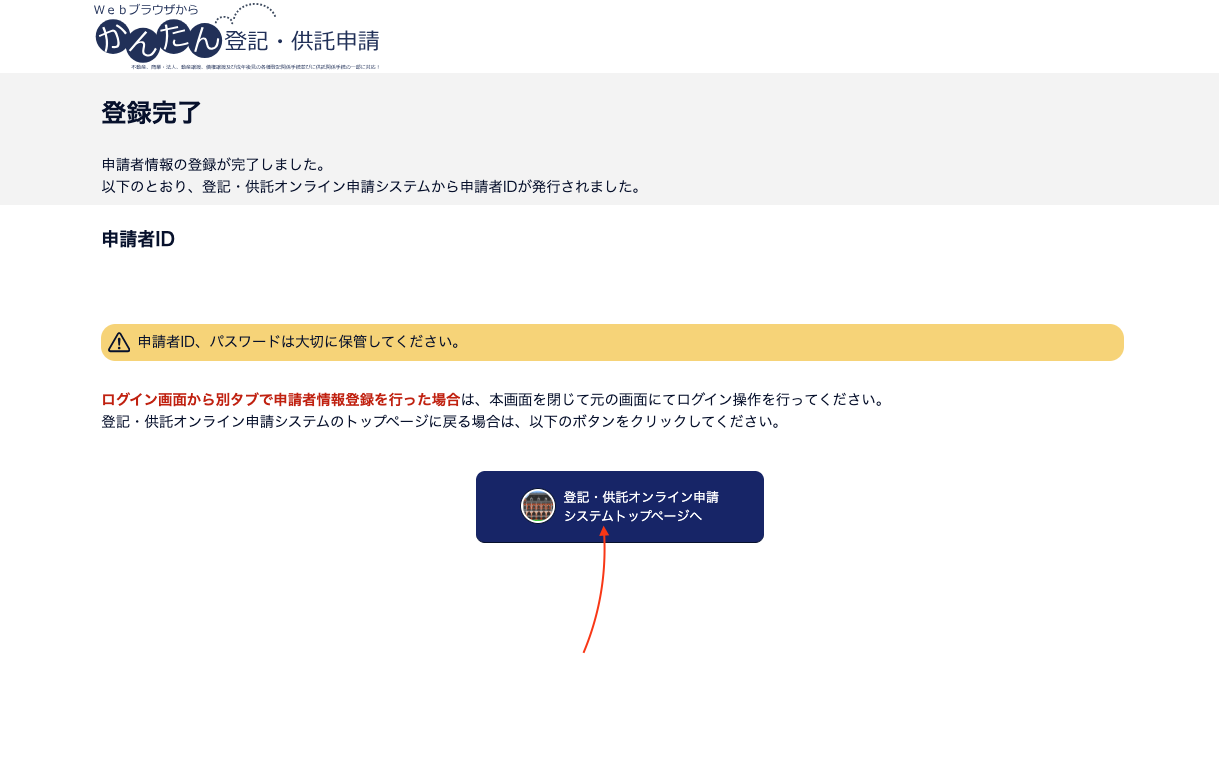
Task: Click the 申請者情報の登録が完了しました message
Action: pos(214,164)
